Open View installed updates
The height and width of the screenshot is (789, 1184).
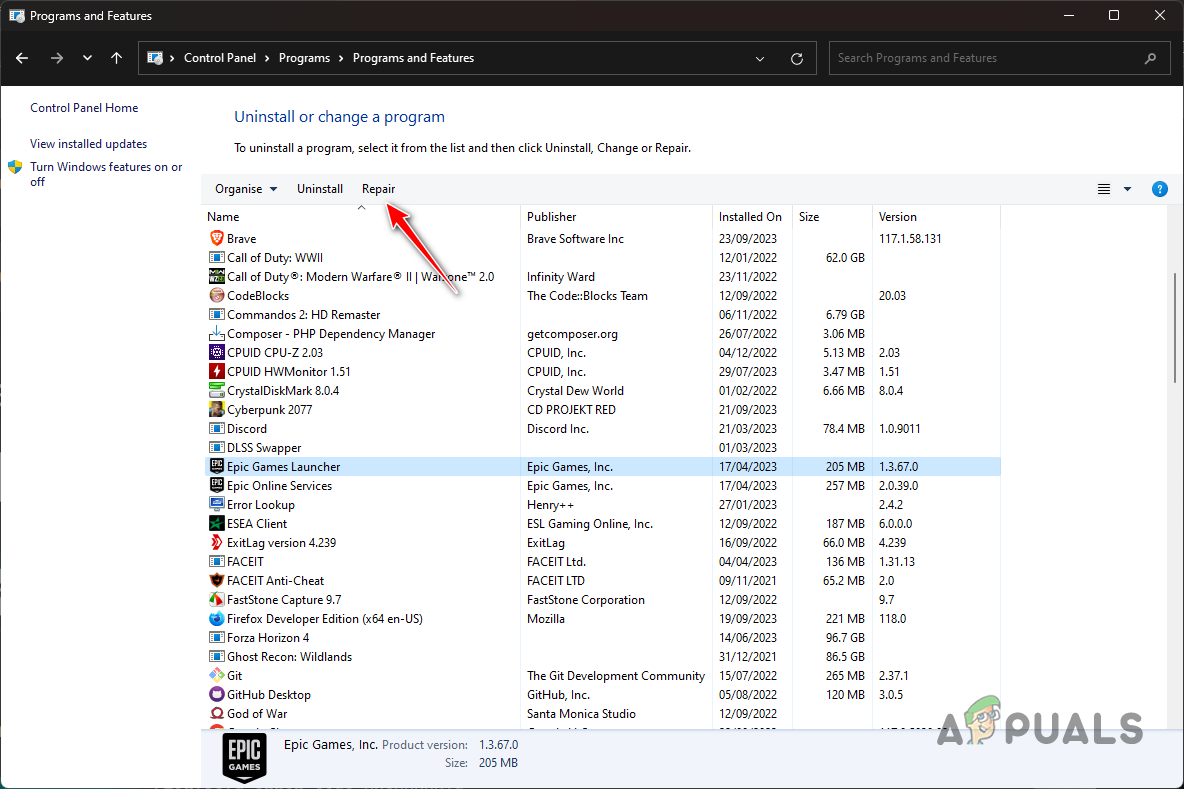click(x=88, y=143)
